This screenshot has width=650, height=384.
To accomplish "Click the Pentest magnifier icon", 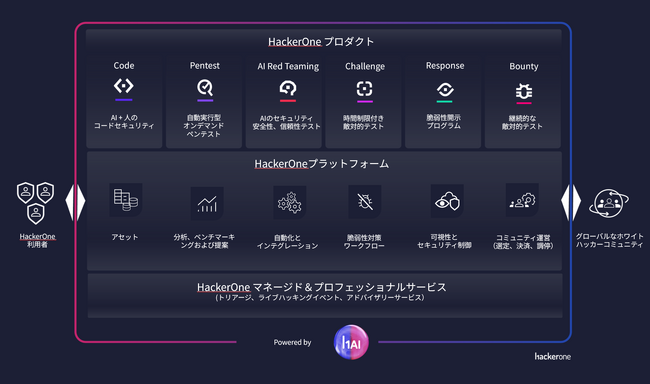I will point(205,87).
